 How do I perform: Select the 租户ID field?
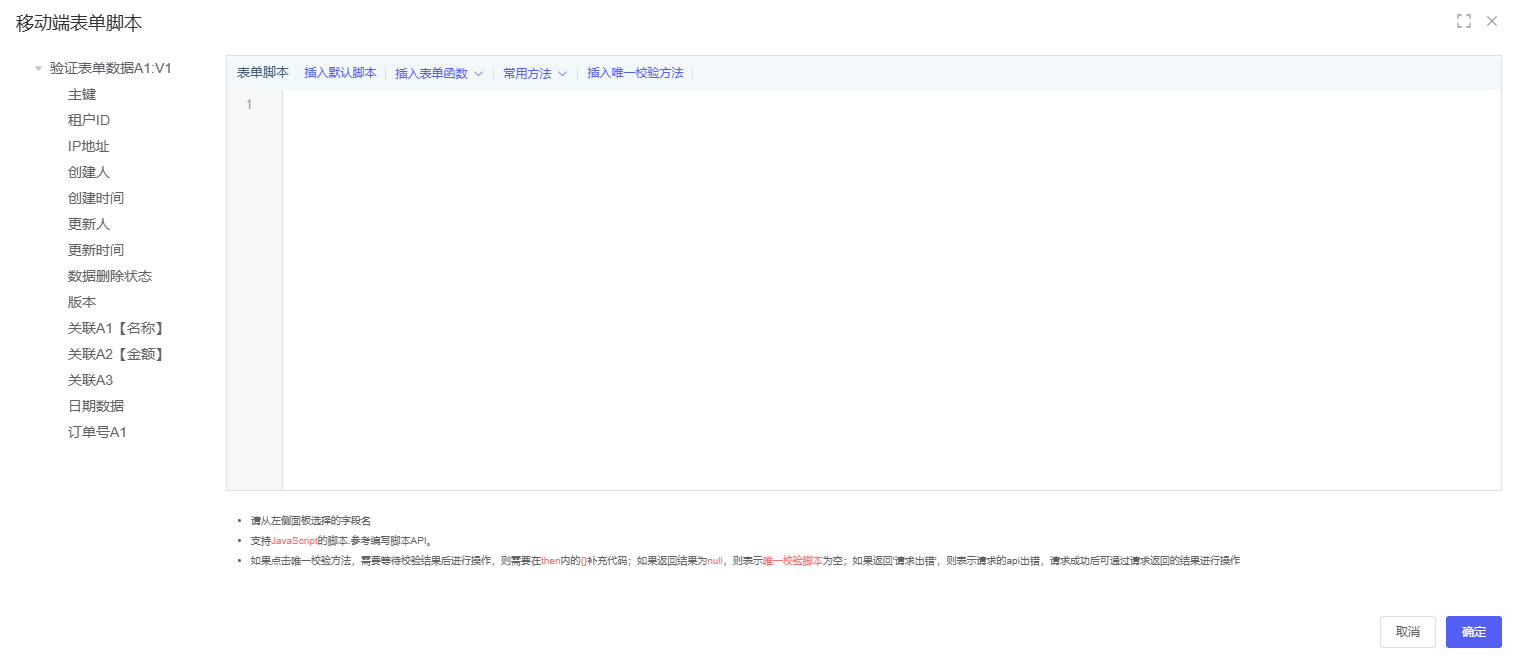pyautogui.click(x=89, y=120)
